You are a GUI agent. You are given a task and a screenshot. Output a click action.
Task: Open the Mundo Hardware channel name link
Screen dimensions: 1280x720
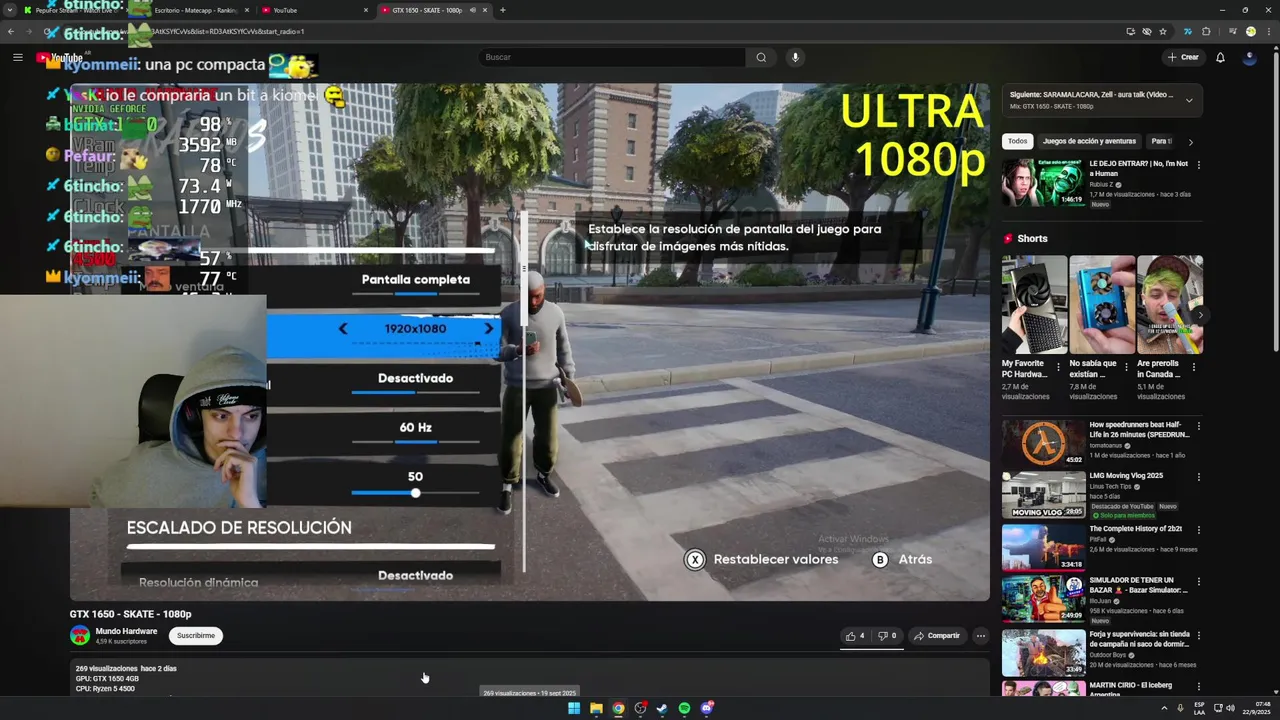pos(126,631)
